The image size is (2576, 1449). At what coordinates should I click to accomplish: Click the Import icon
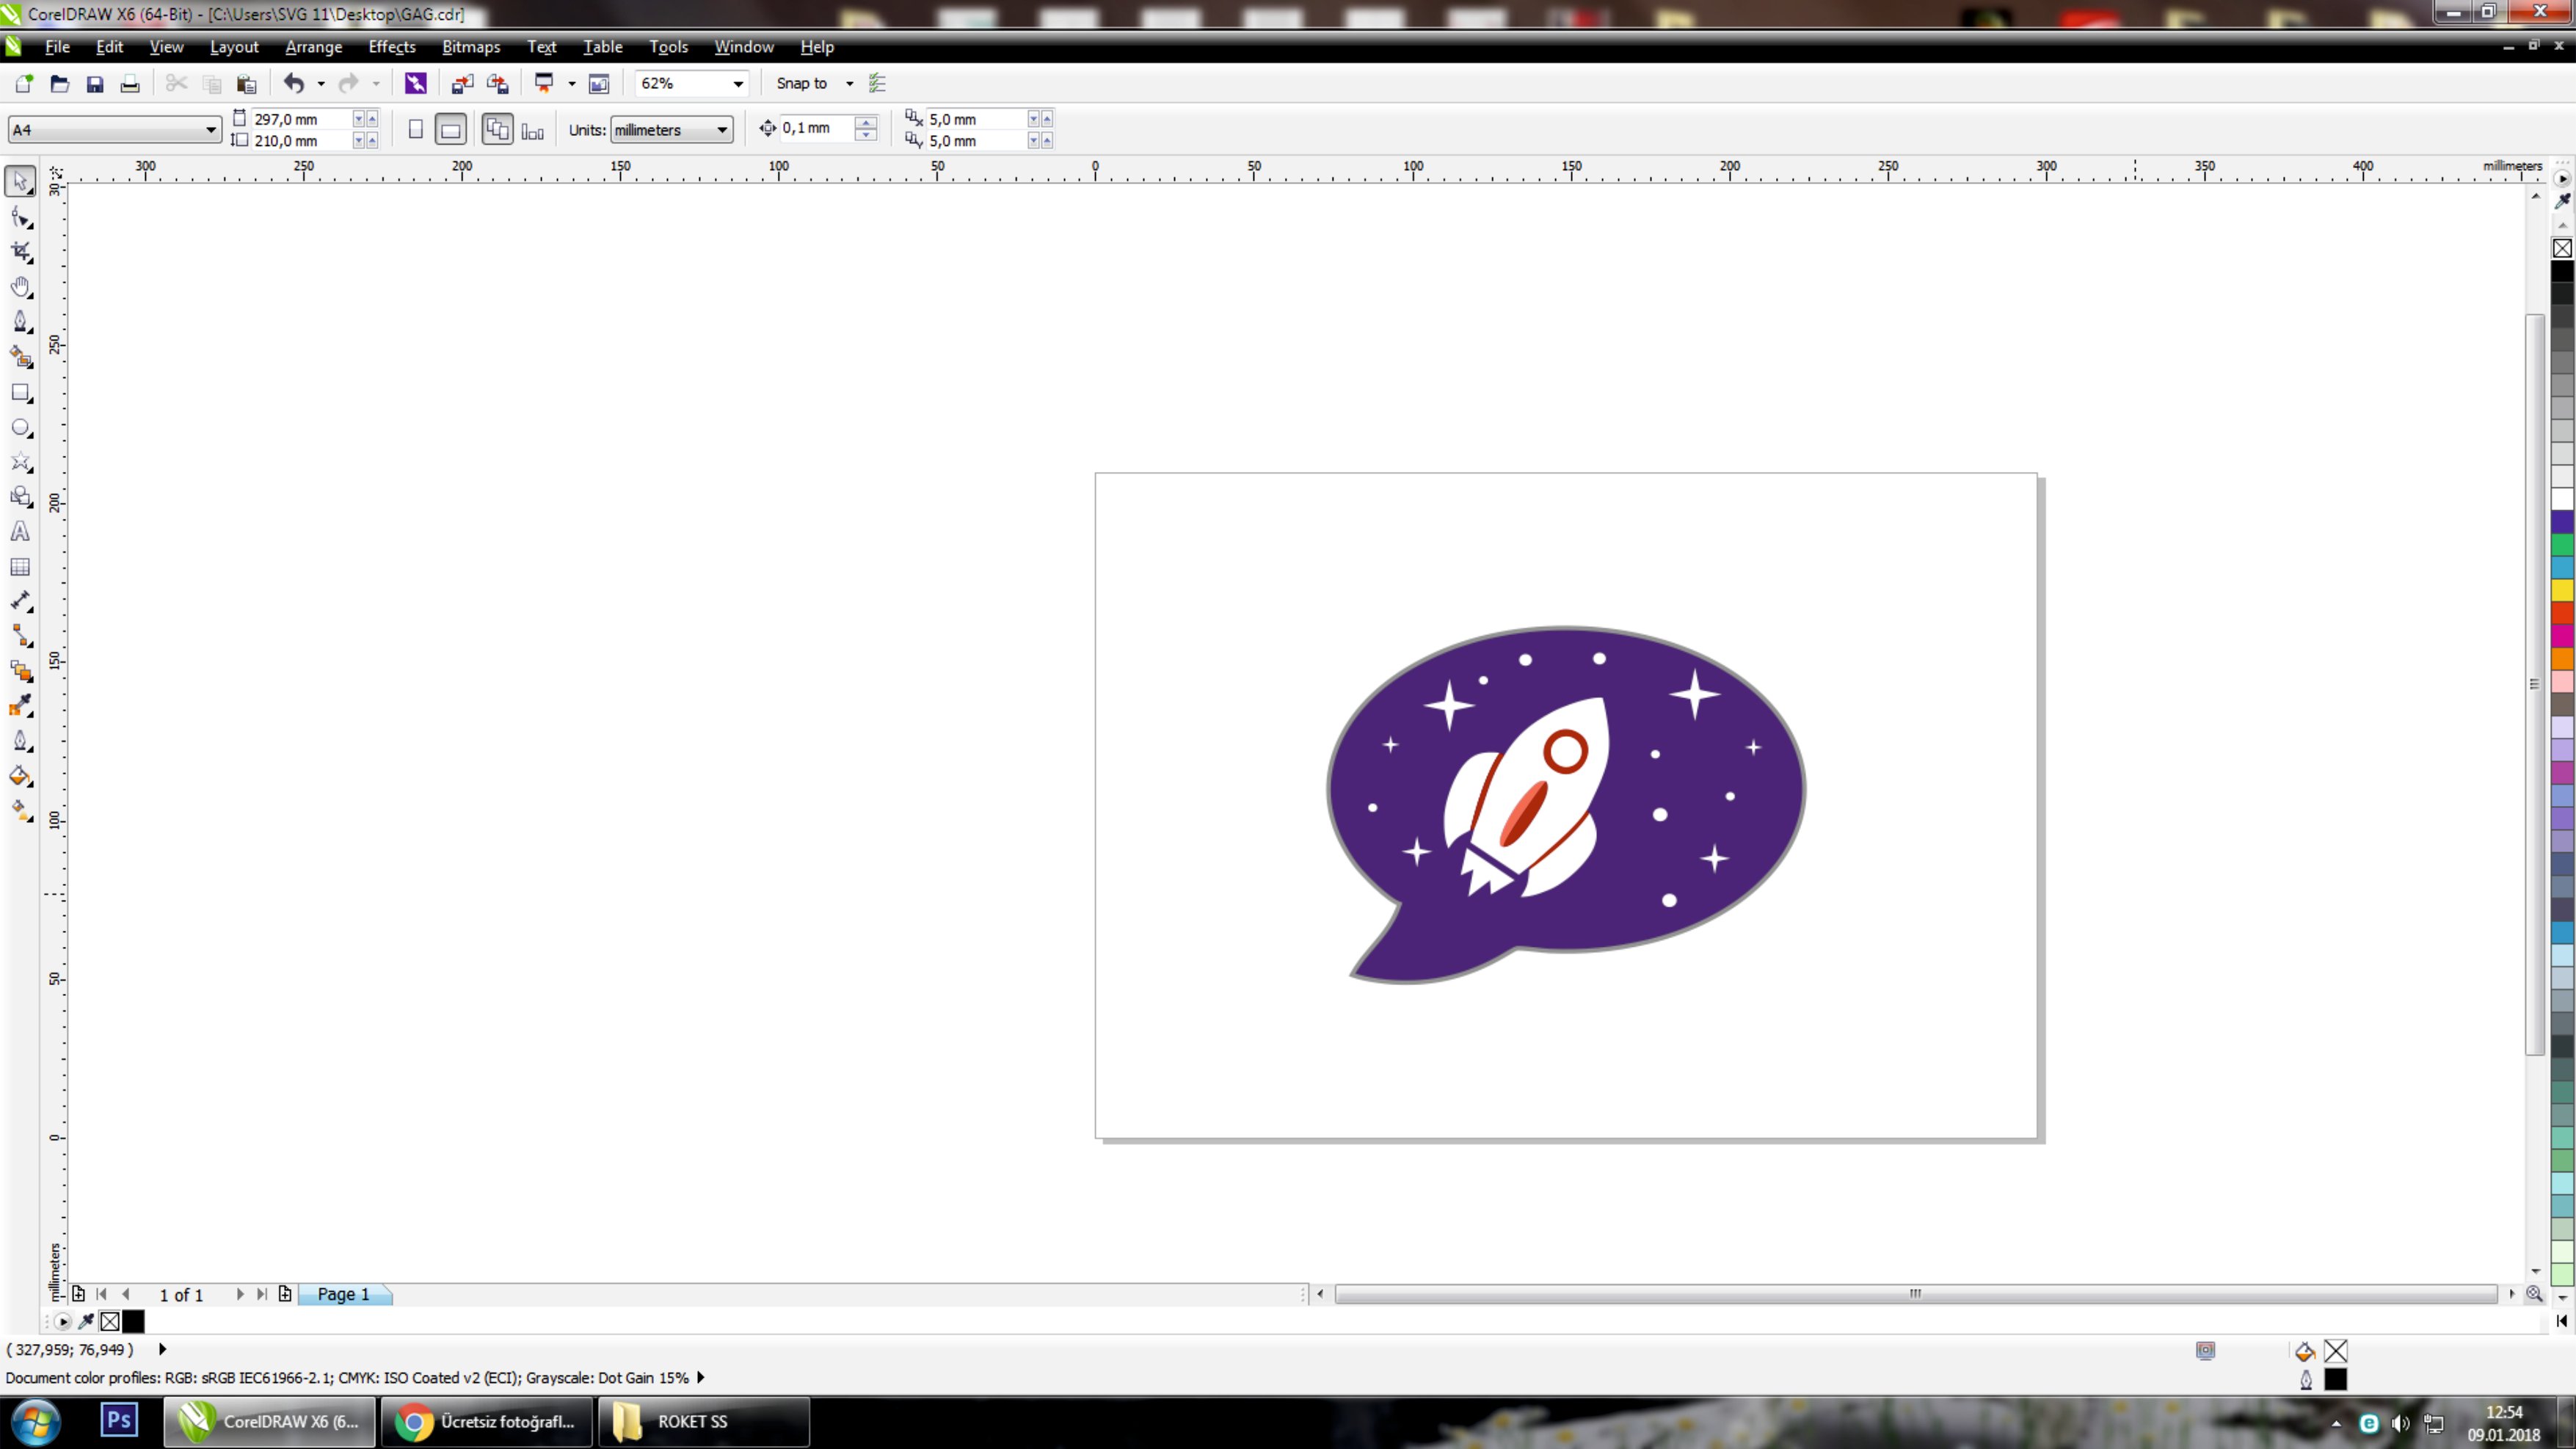pos(462,84)
